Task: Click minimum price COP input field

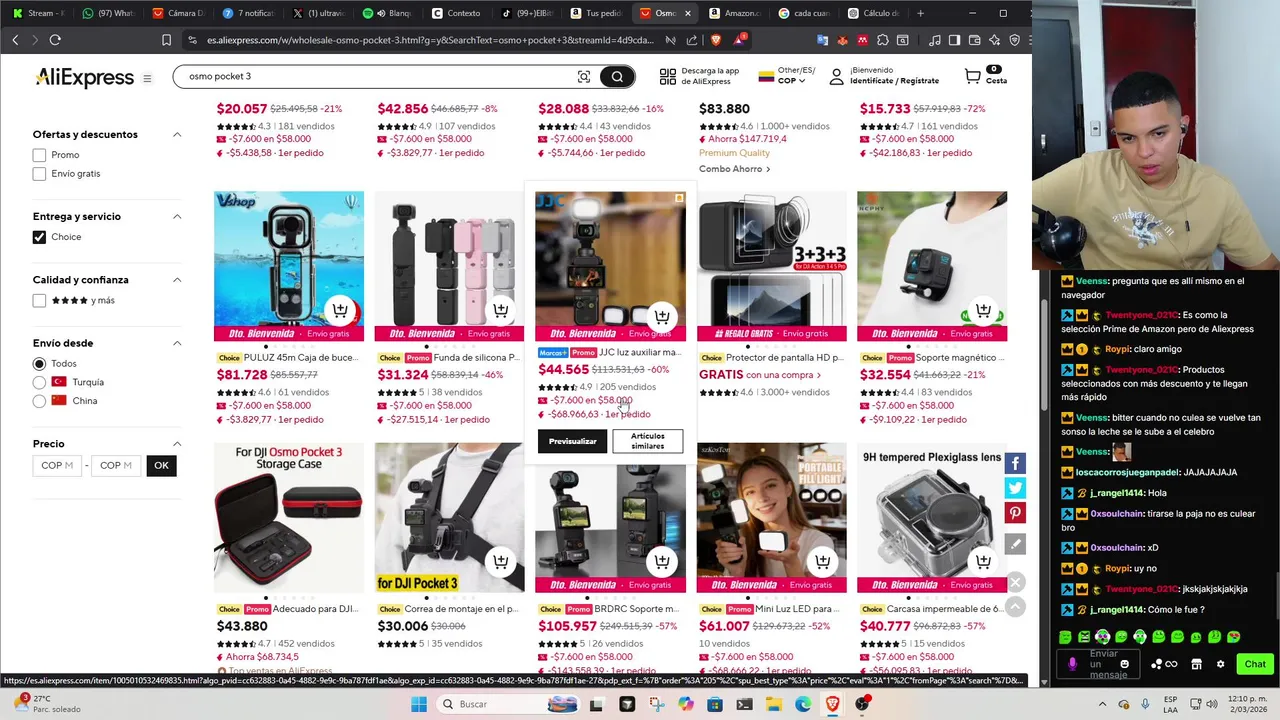Action: coord(57,465)
